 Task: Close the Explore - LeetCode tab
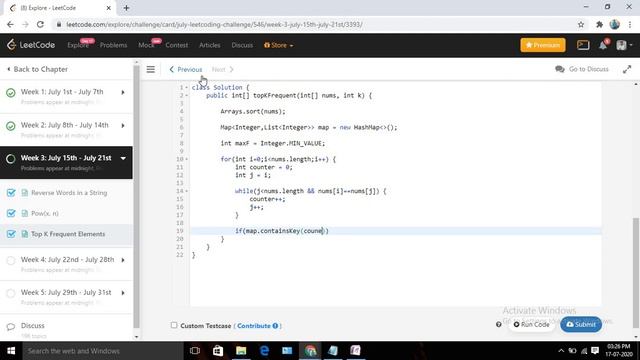click(x=109, y=8)
